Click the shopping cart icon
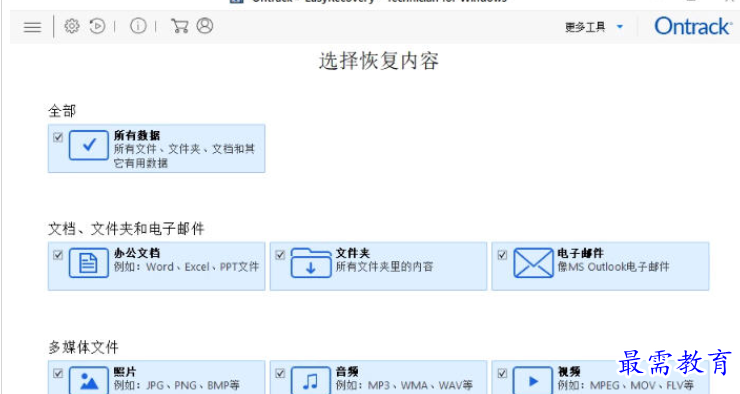740x394 pixels. [179, 26]
